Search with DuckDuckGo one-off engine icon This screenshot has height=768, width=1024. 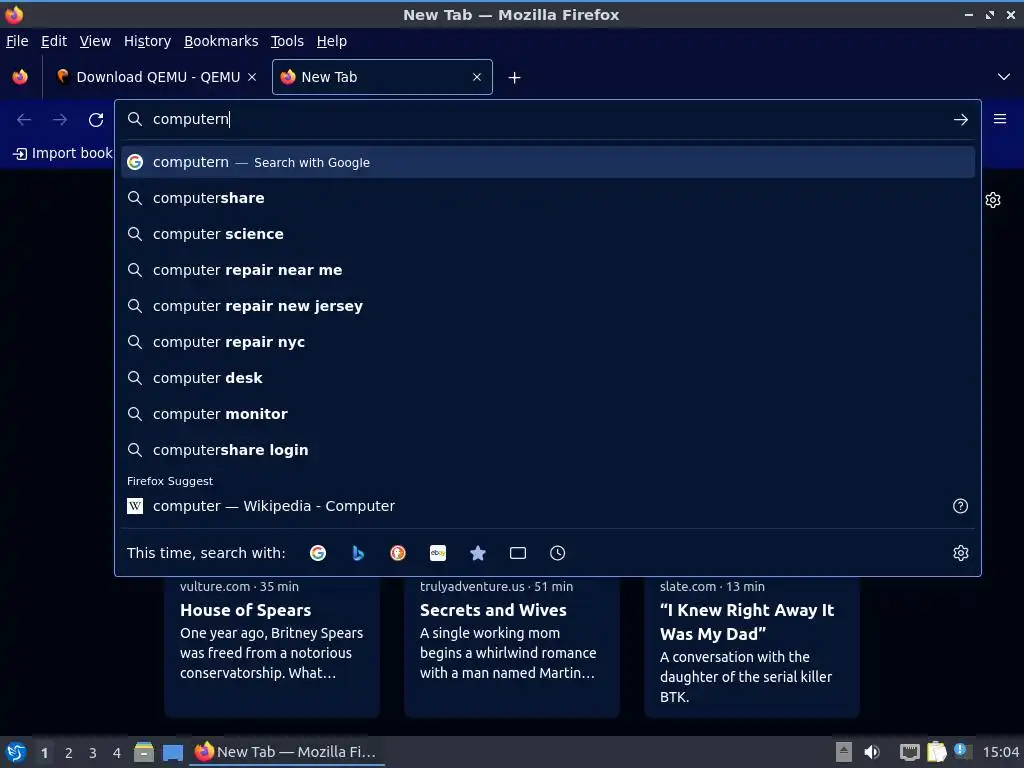click(x=398, y=553)
